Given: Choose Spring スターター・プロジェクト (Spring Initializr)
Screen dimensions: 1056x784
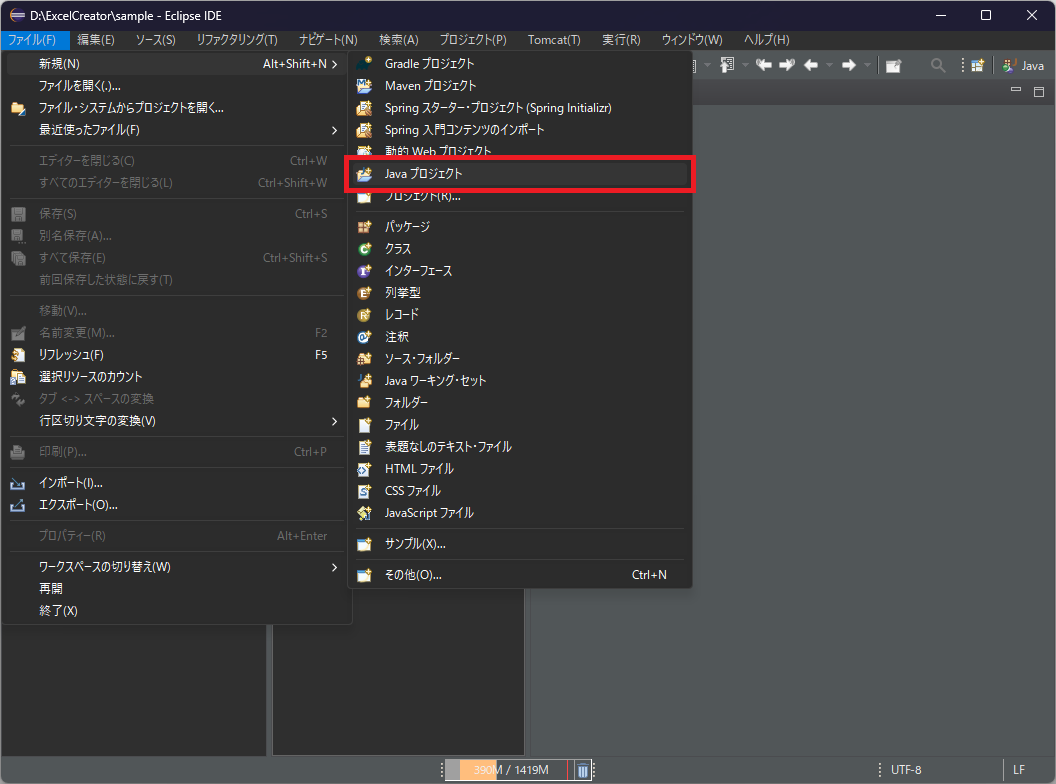Looking at the screenshot, I should point(519,108).
